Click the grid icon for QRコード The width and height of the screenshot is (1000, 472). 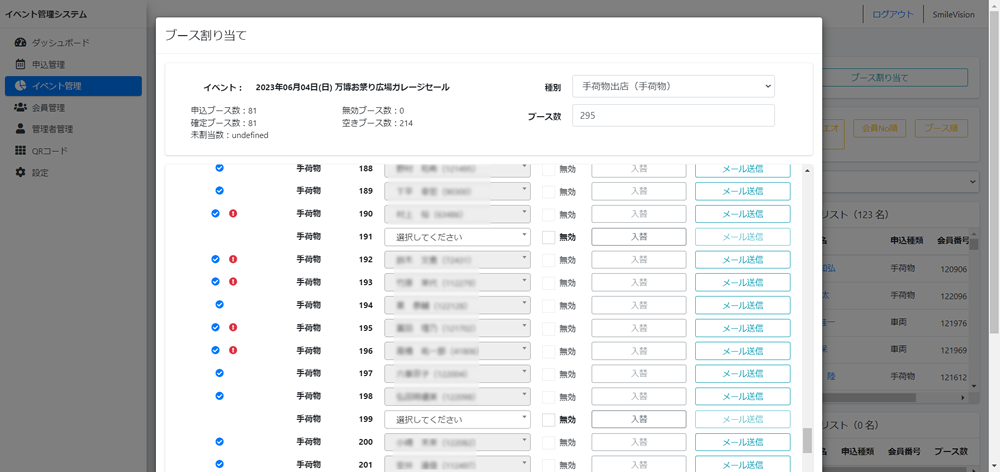point(20,151)
